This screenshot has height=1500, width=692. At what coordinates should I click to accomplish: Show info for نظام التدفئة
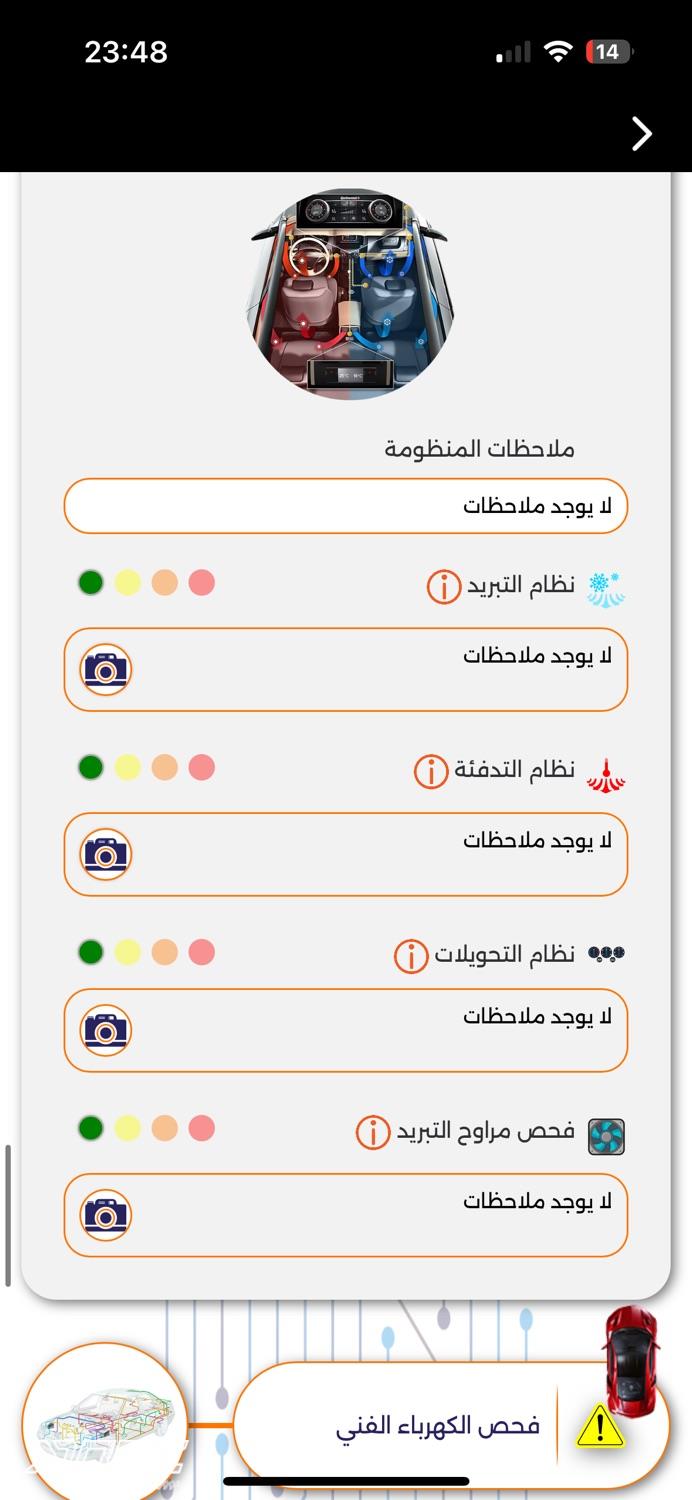point(431,771)
